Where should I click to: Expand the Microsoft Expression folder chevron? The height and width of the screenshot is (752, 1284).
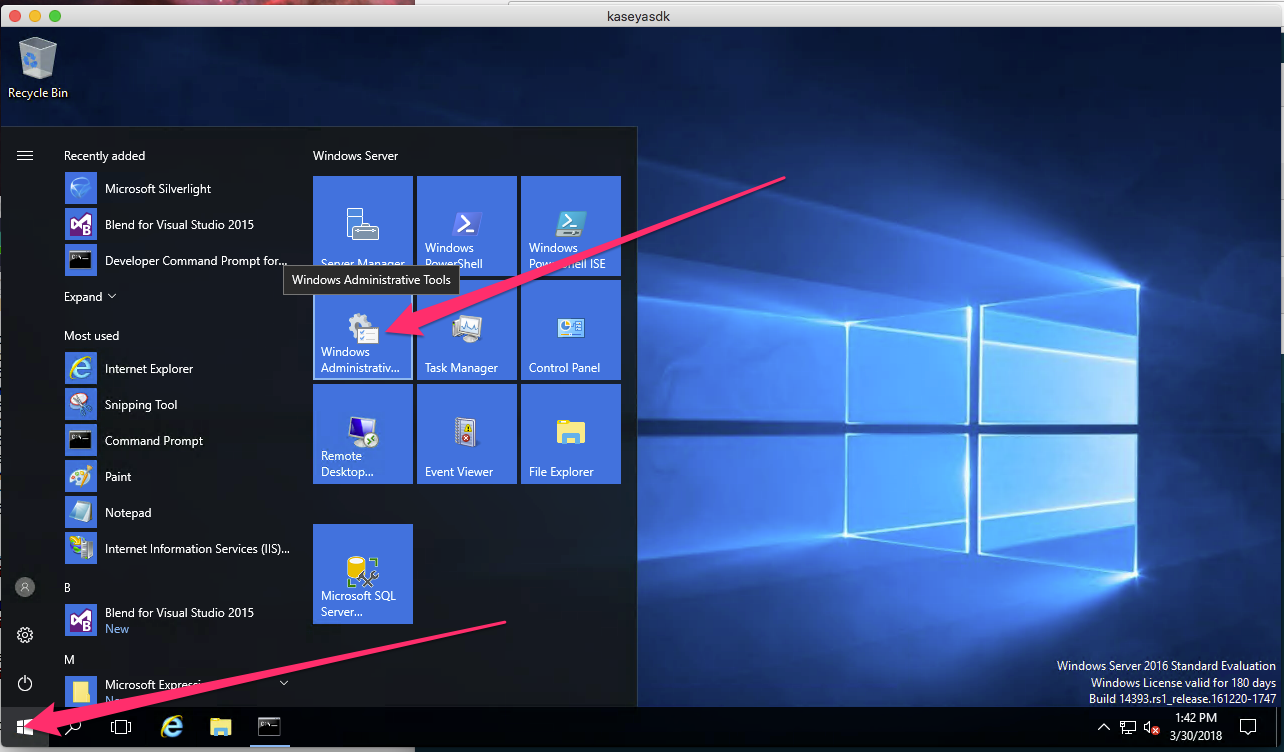pyautogui.click(x=284, y=683)
